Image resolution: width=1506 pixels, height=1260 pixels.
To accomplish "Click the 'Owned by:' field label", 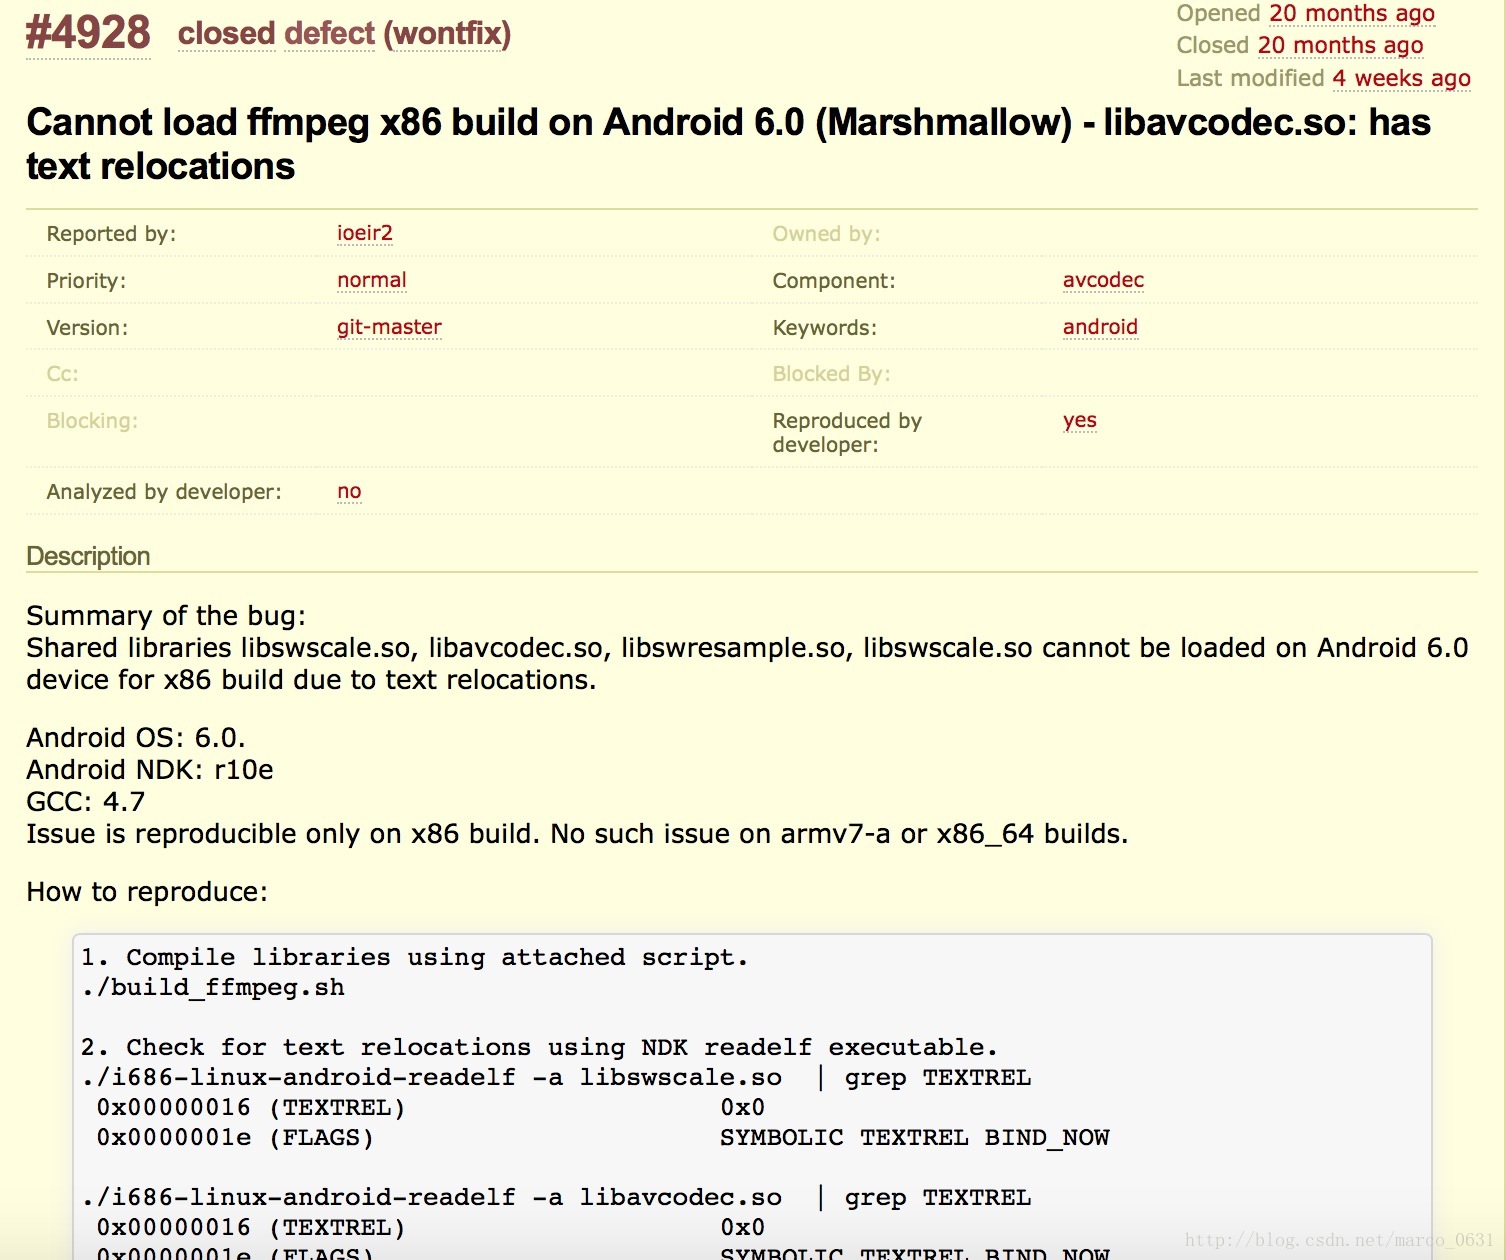I will pyautogui.click(x=826, y=234).
